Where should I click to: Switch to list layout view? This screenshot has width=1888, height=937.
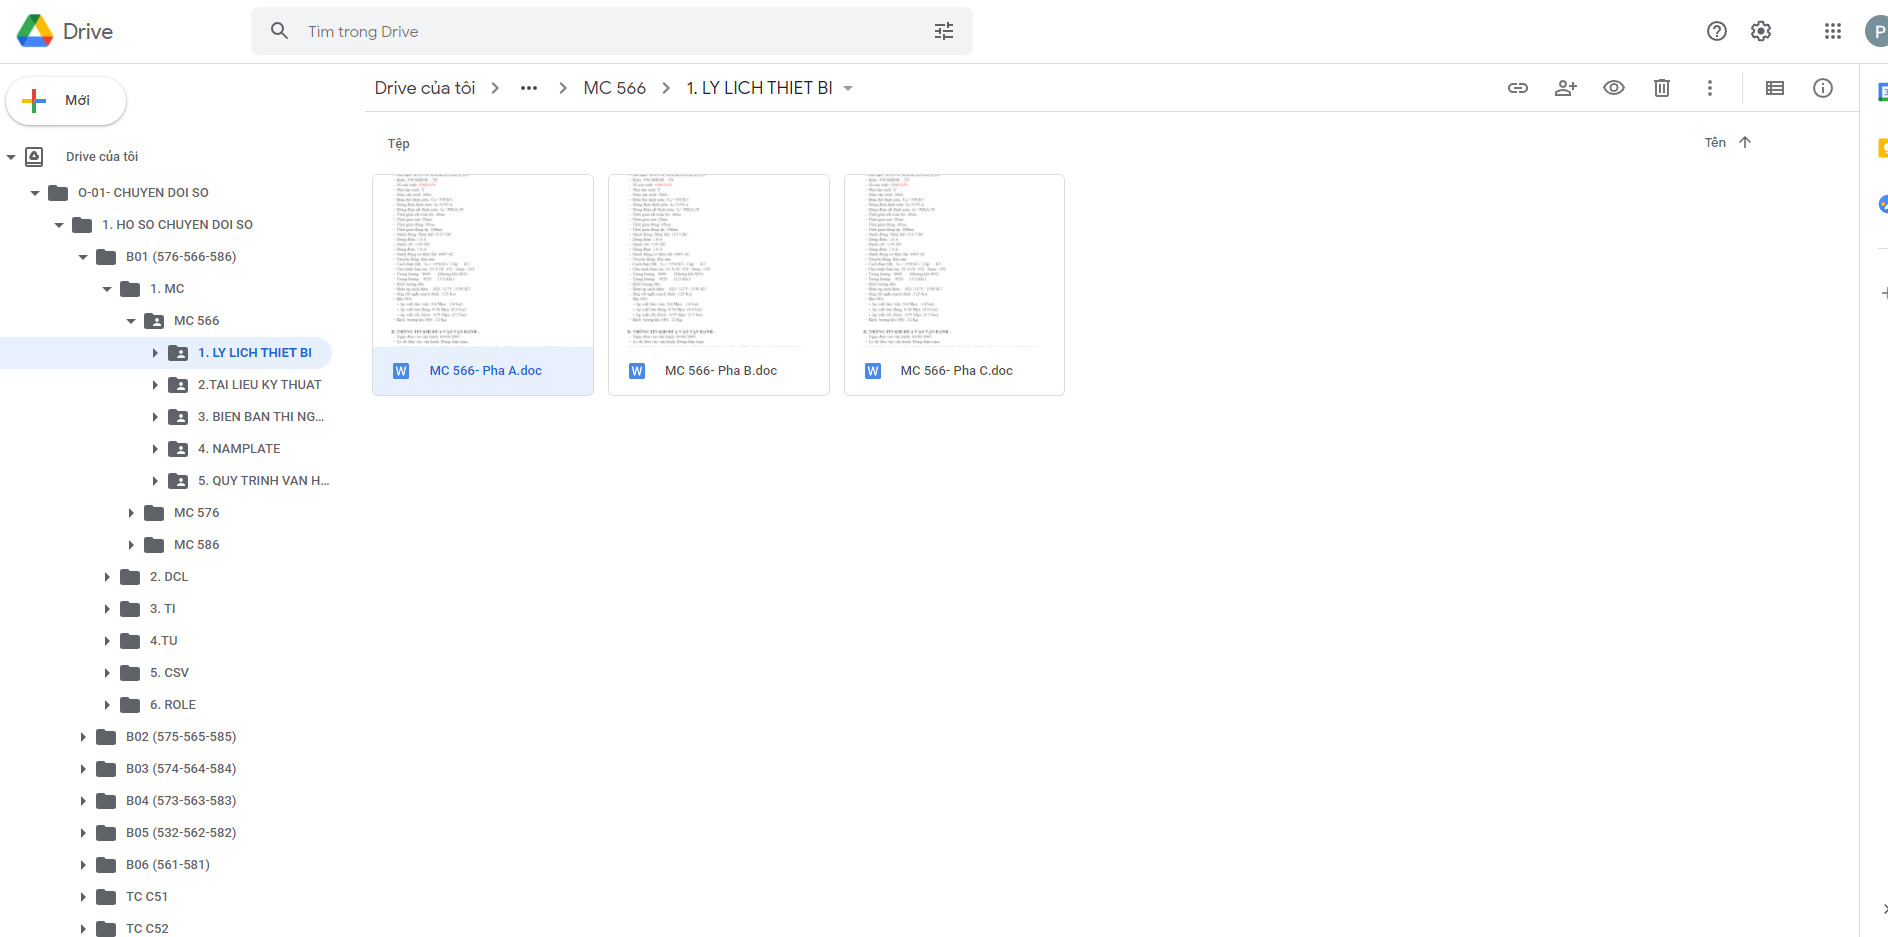coord(1774,88)
